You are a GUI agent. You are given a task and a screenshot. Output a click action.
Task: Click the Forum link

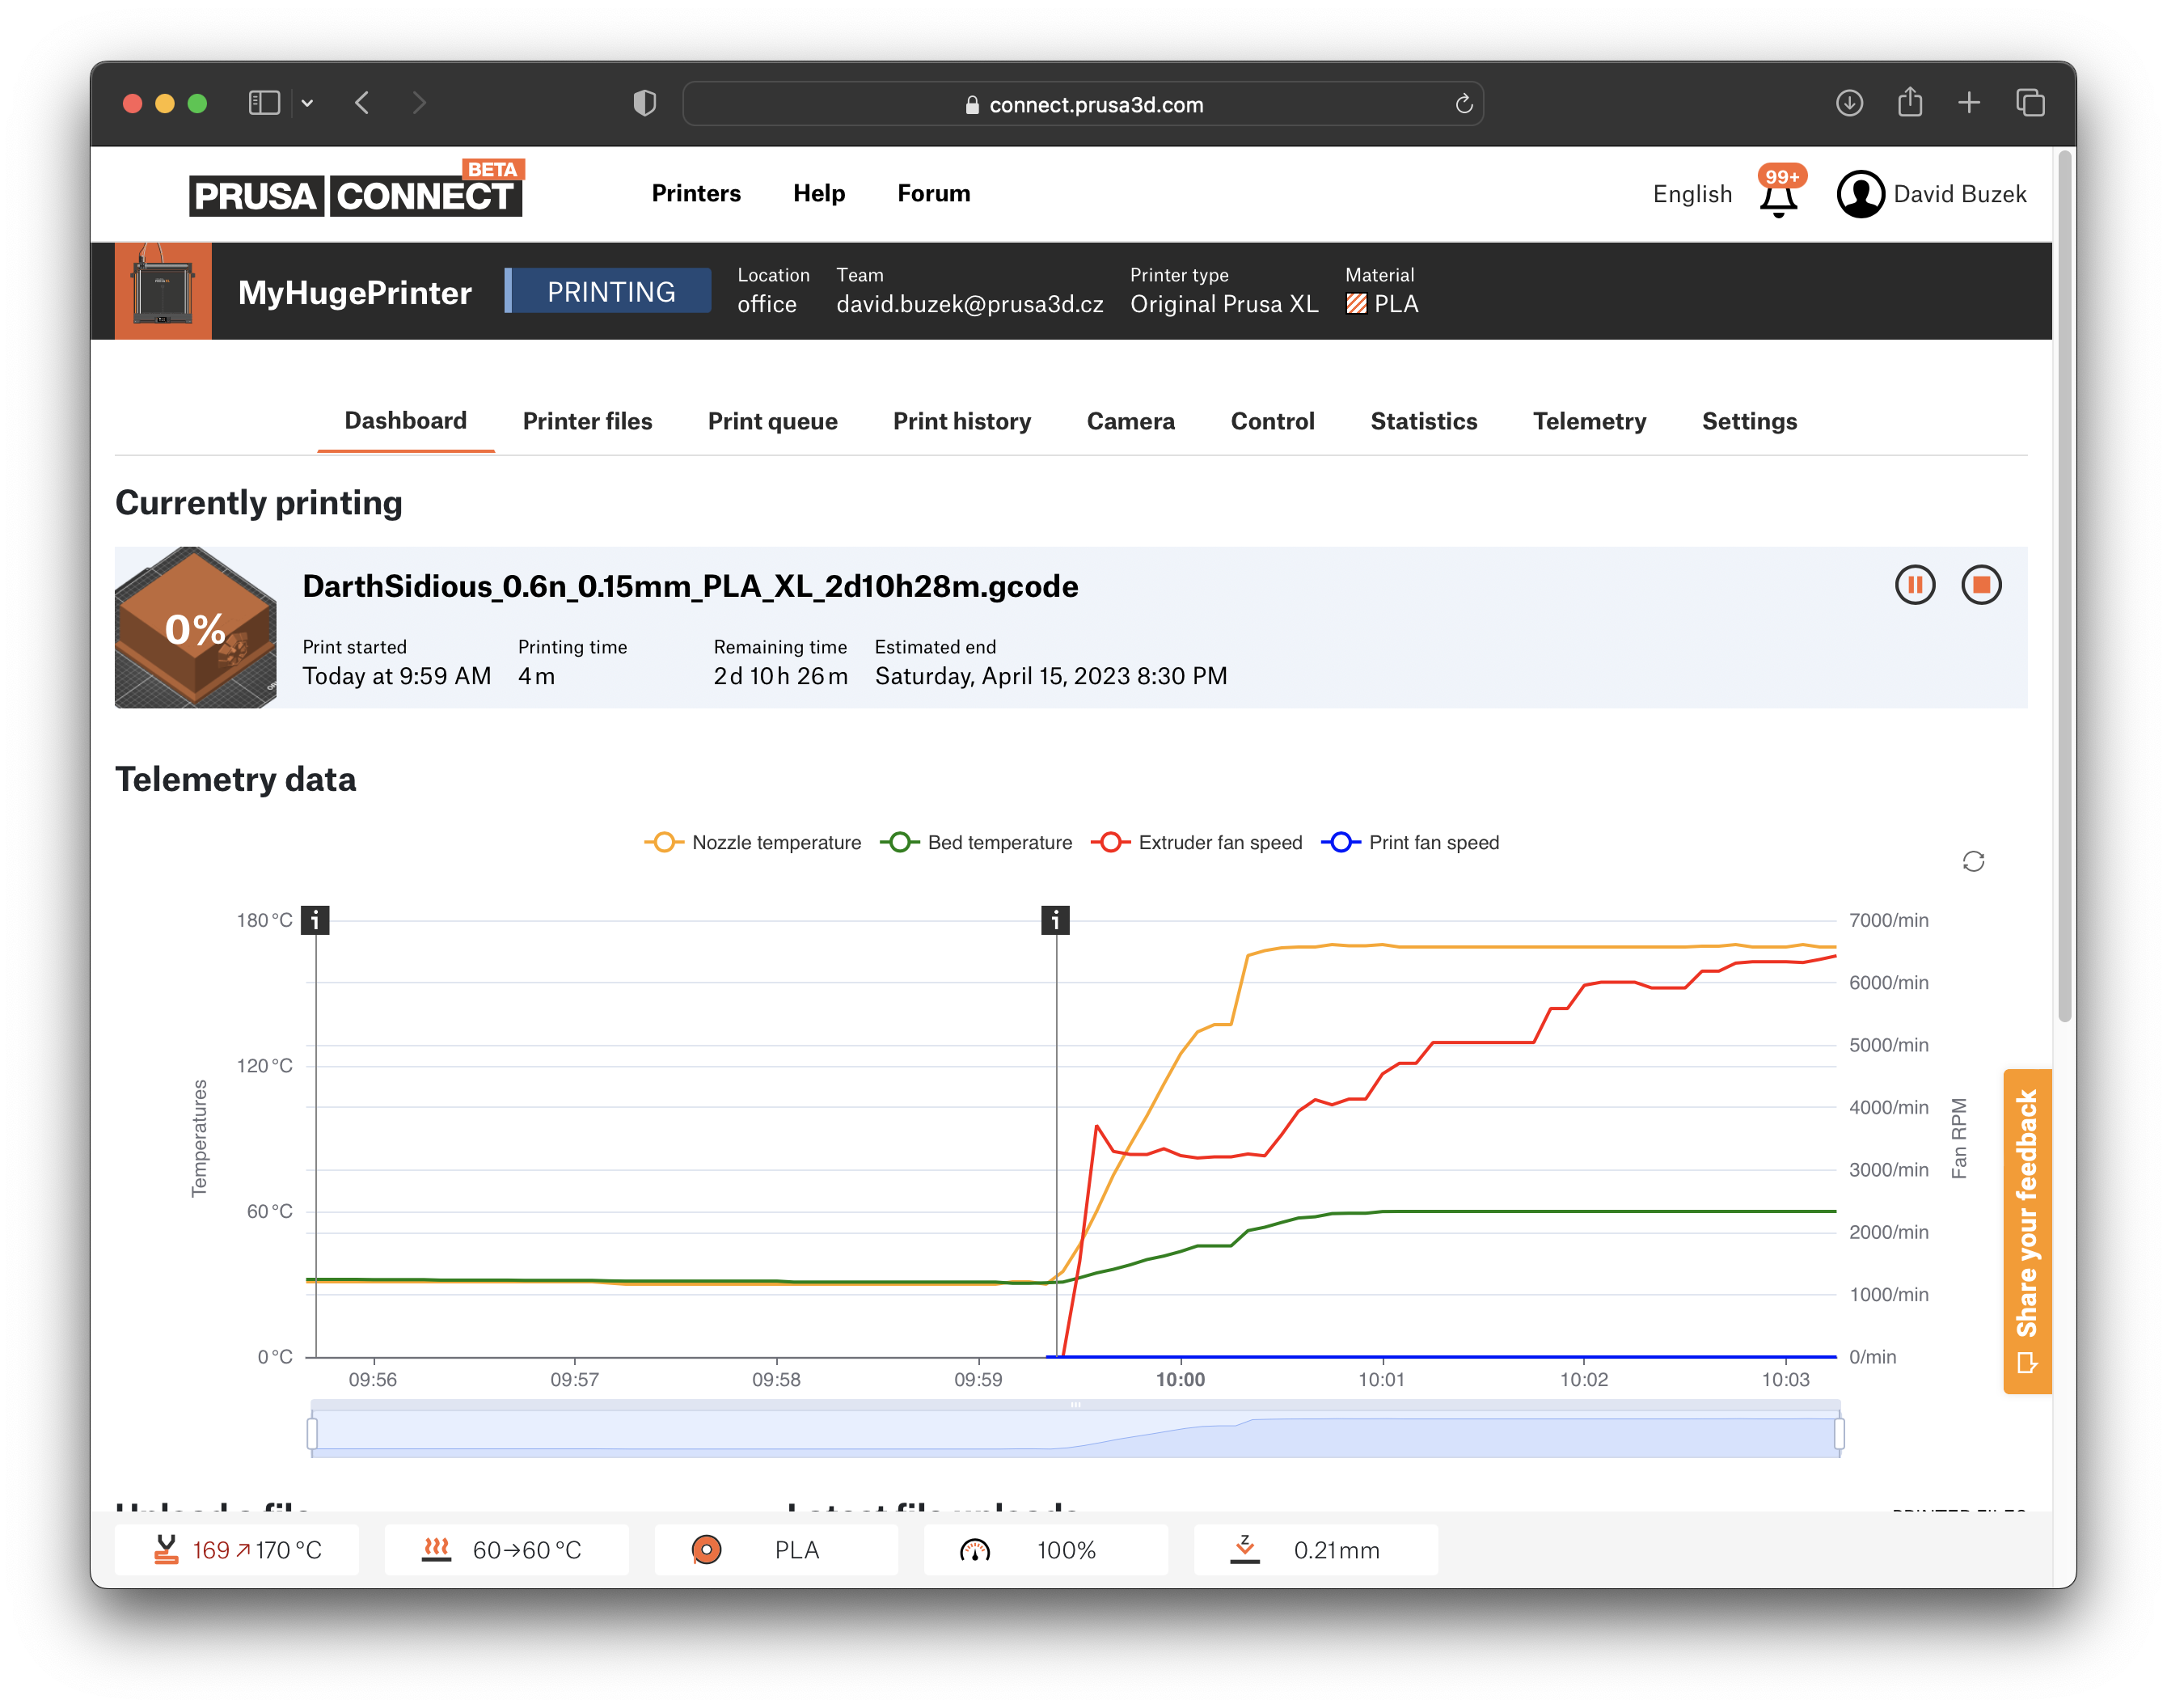[932, 193]
